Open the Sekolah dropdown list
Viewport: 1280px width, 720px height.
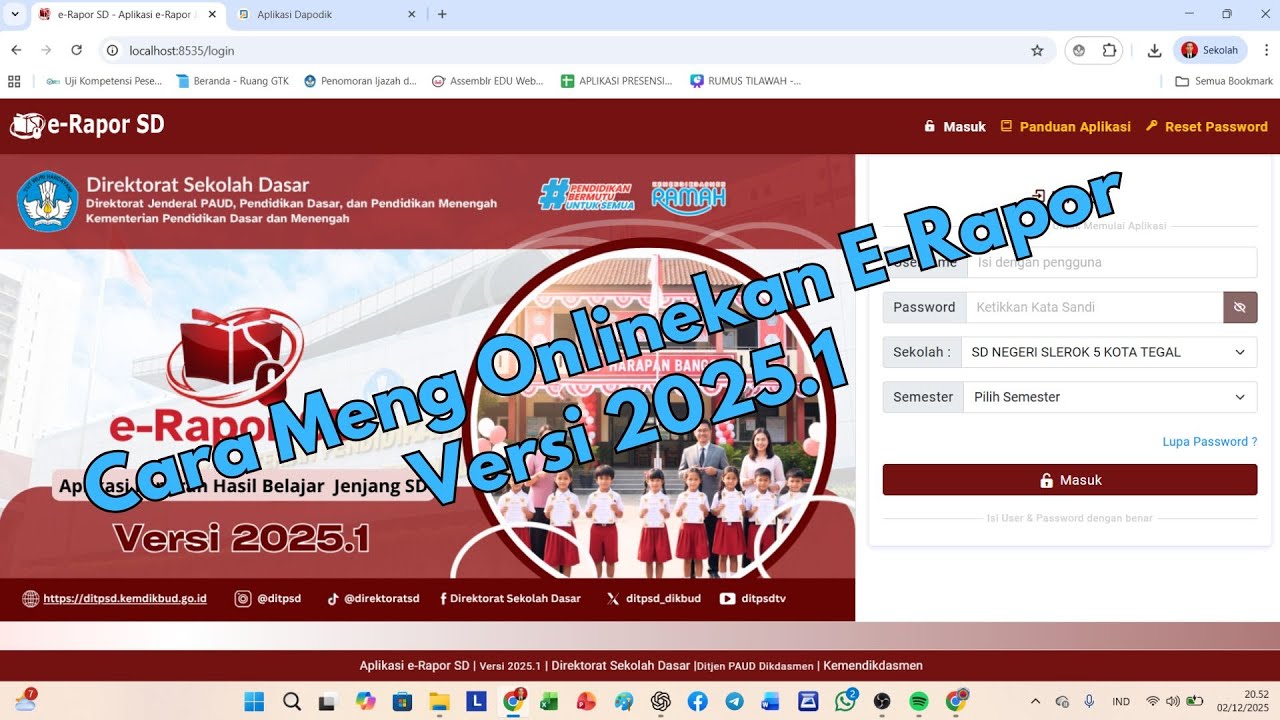pos(1108,352)
